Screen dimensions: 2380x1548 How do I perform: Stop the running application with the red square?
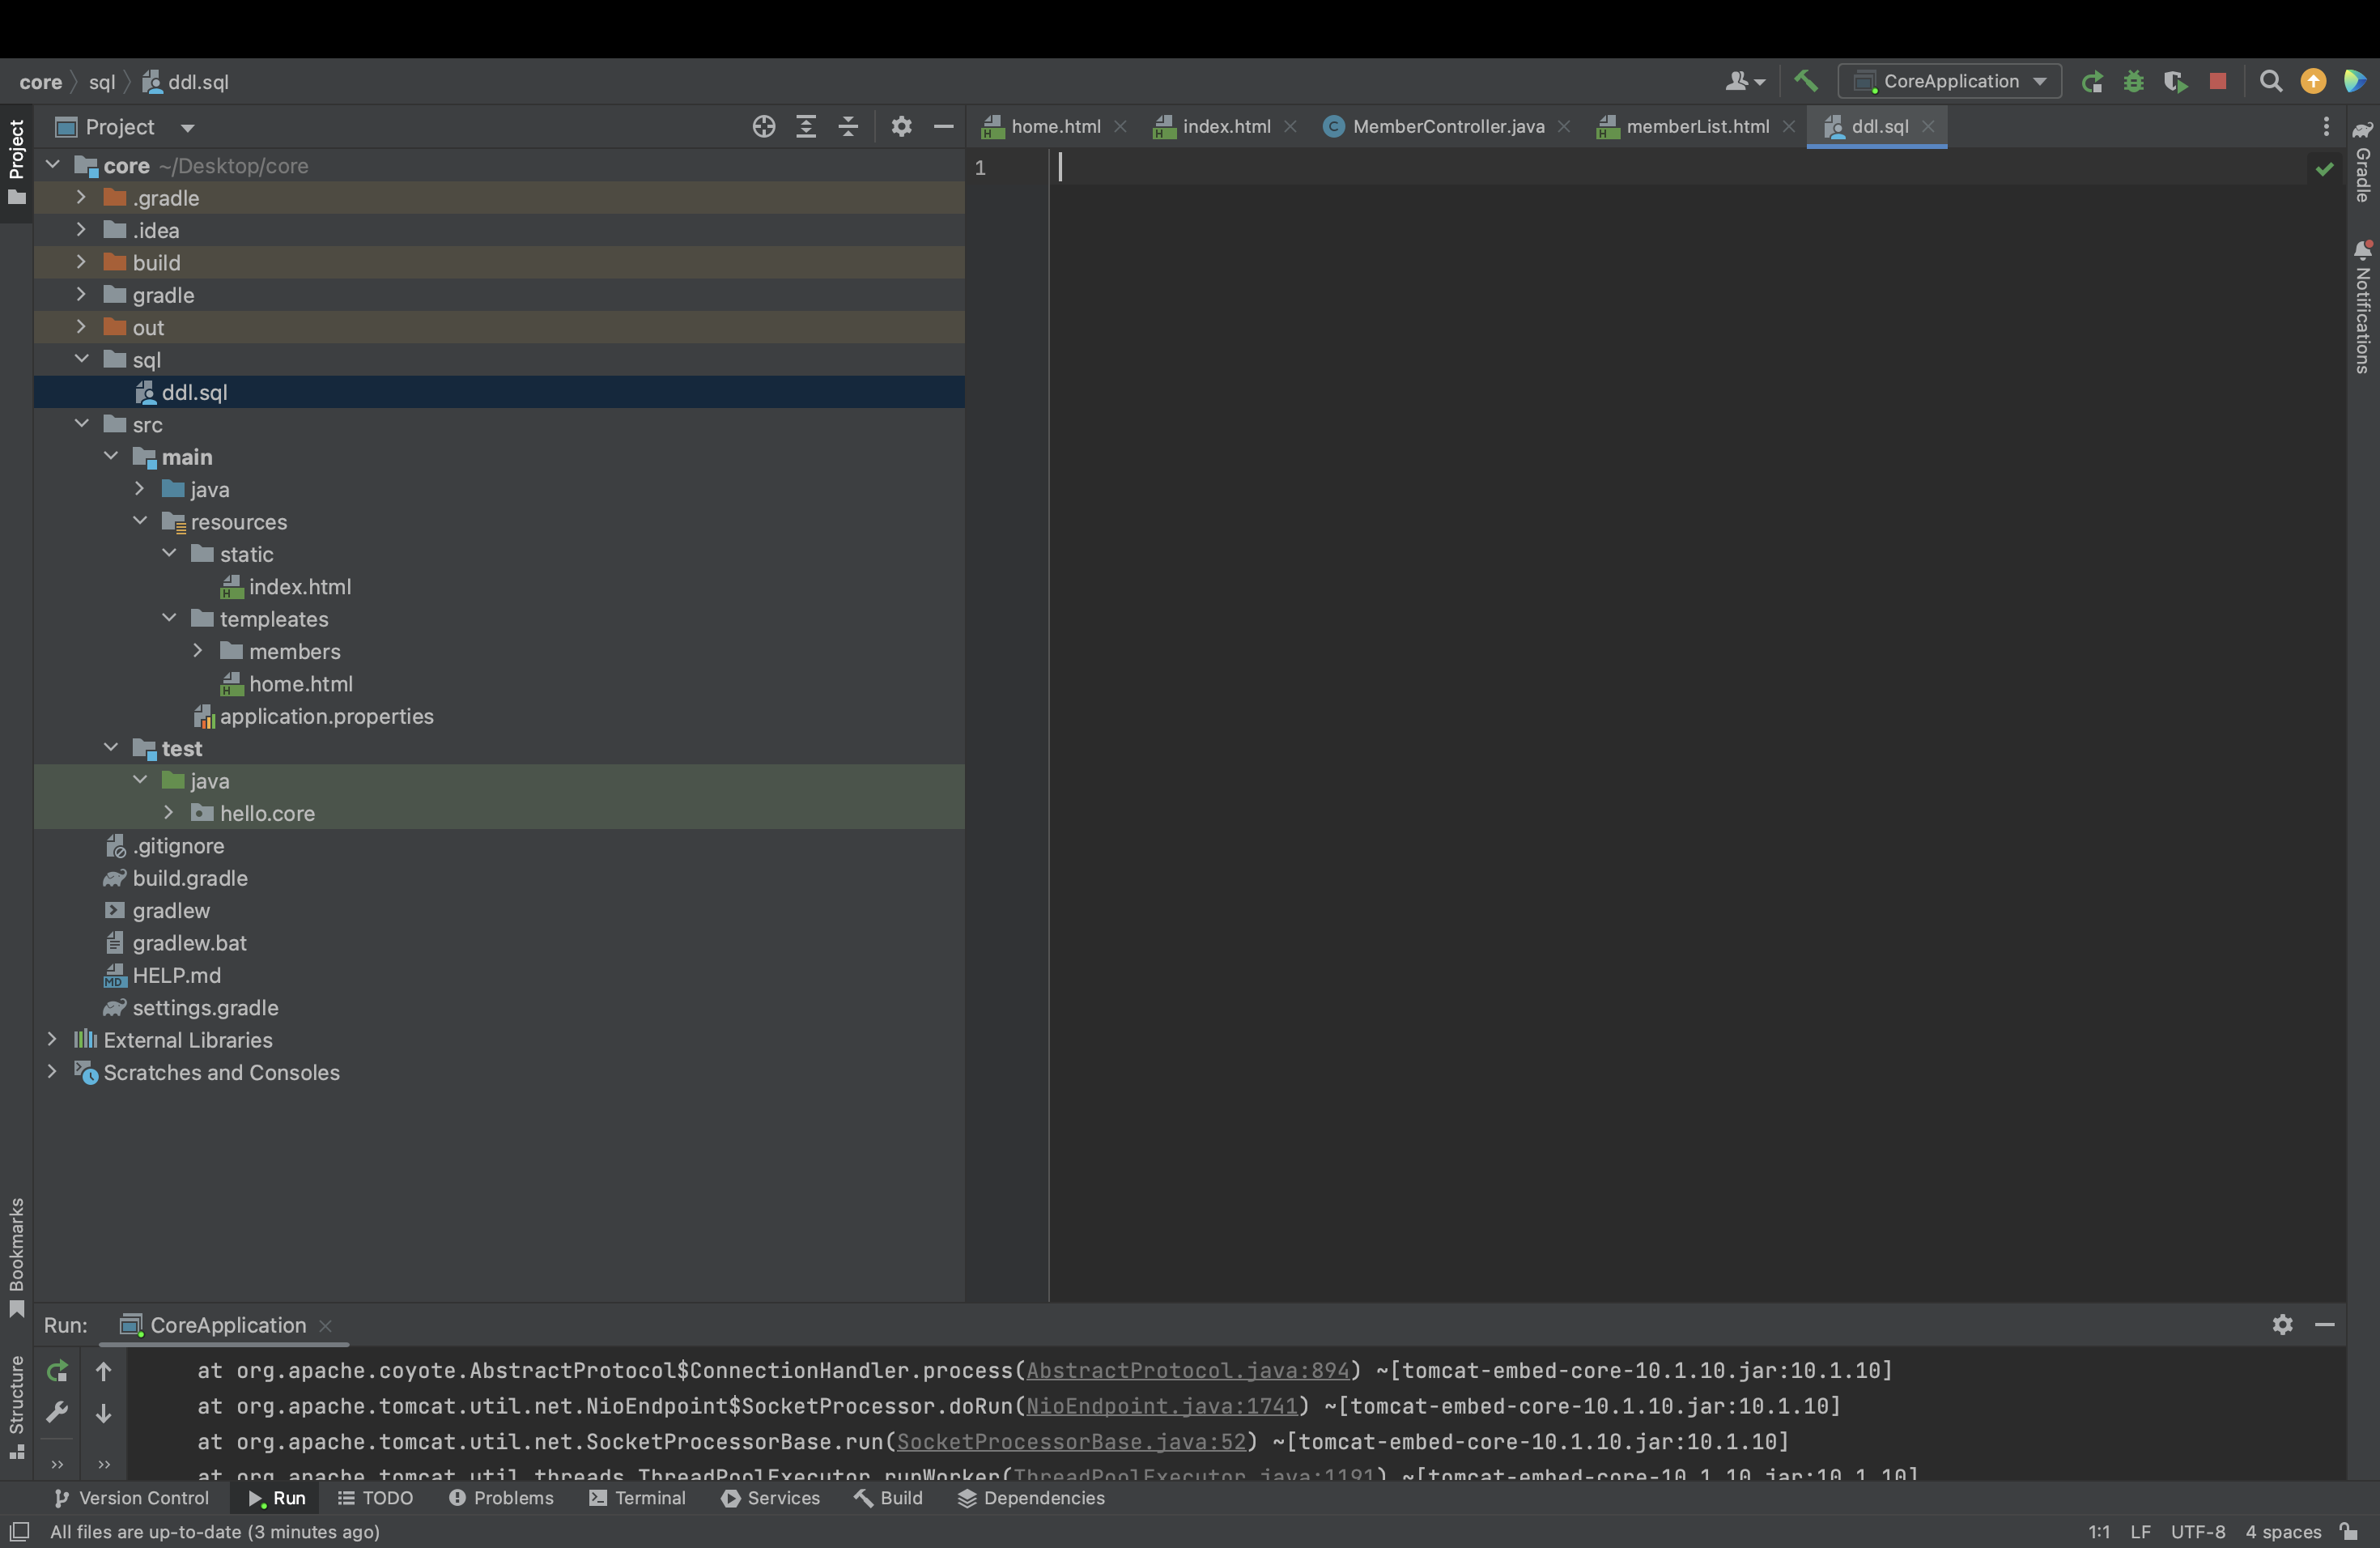(x=2217, y=81)
